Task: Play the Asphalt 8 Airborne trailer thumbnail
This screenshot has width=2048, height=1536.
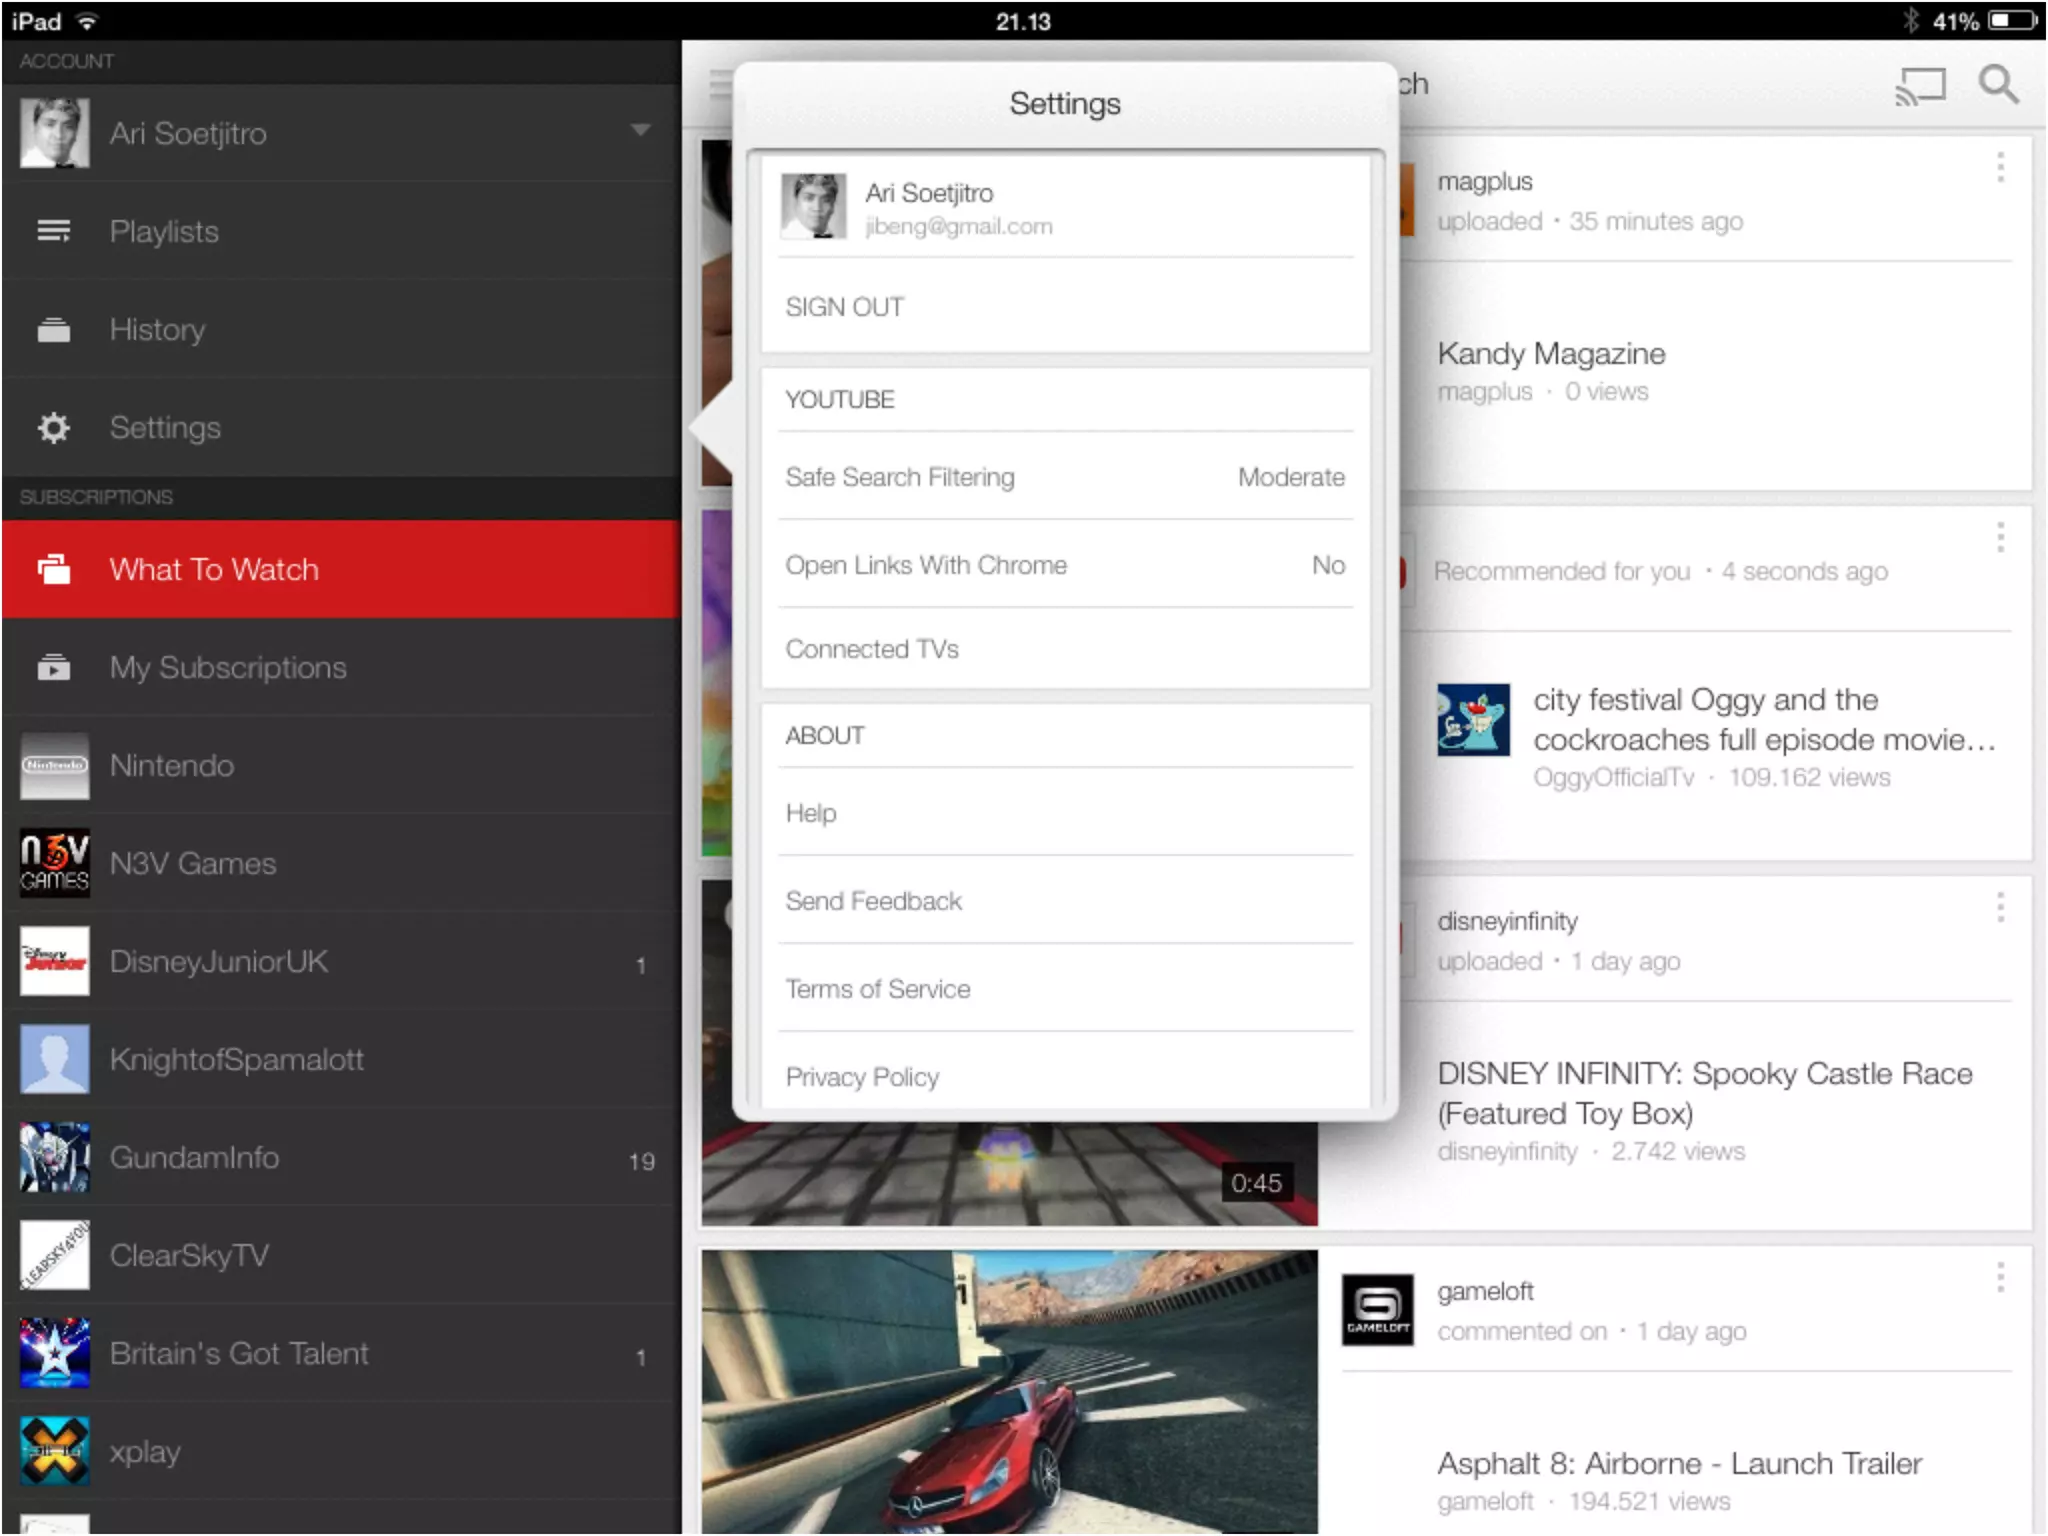Action: click(x=1008, y=1390)
